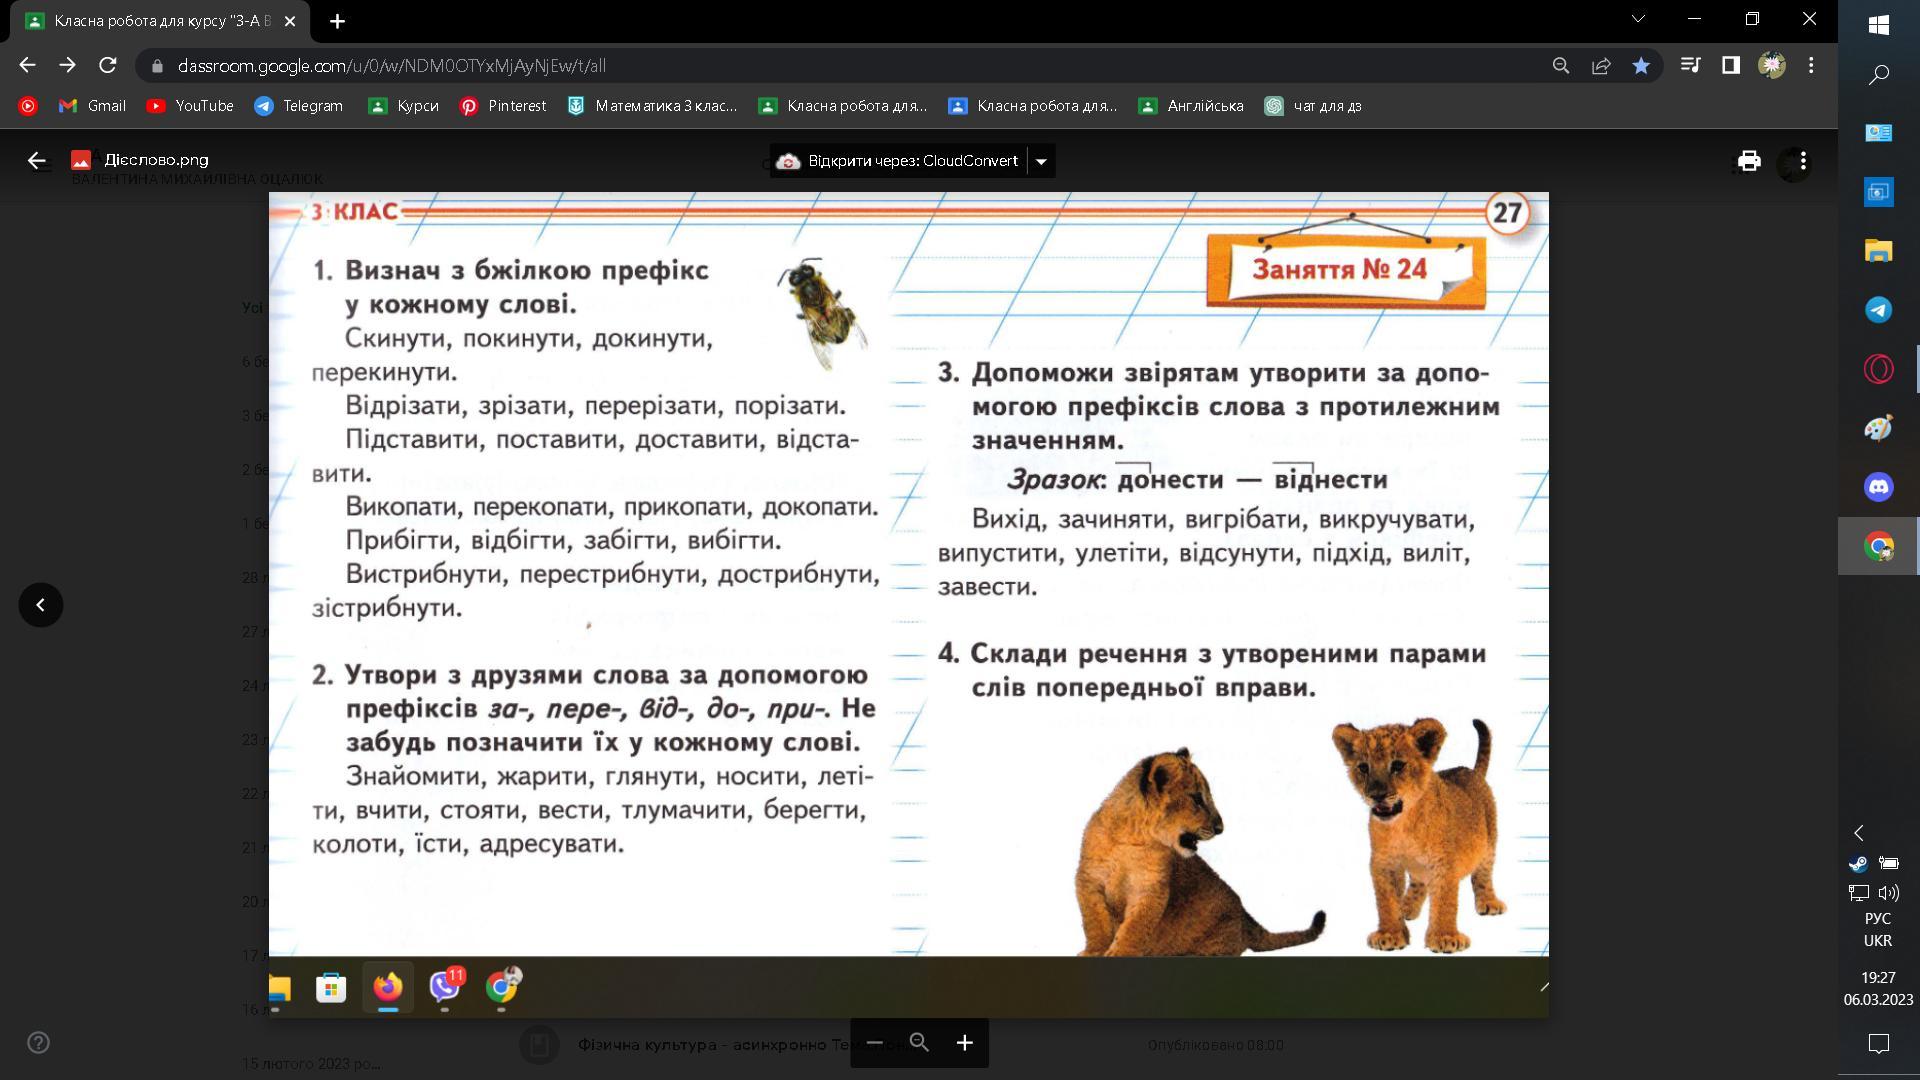Image resolution: width=1920 pixels, height=1080 pixels.
Task: Open the three-dot more actions menu
Action: click(1802, 161)
